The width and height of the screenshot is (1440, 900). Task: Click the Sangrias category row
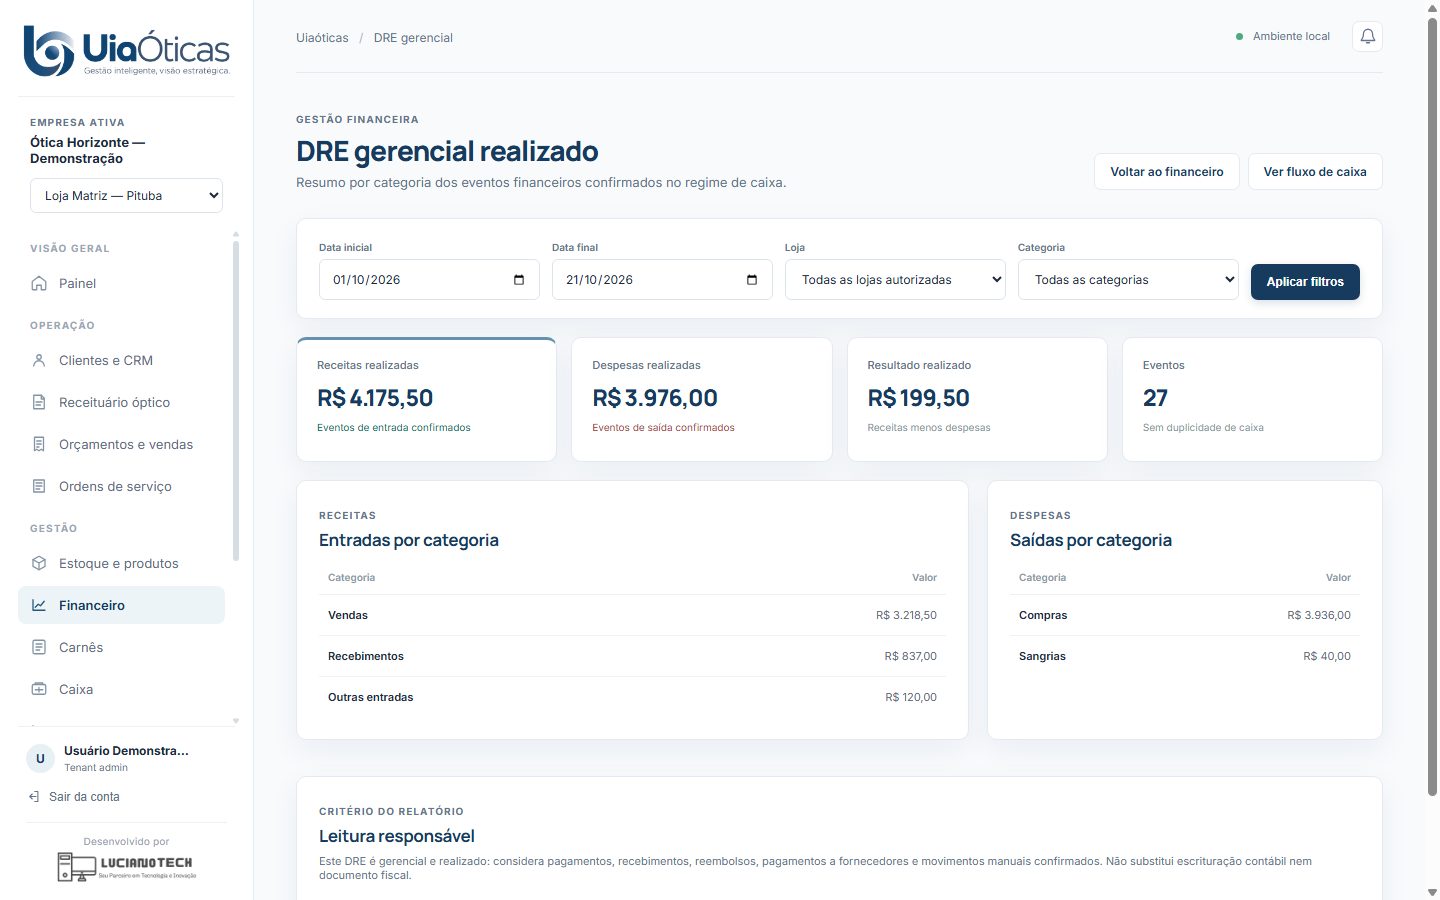coord(1185,656)
